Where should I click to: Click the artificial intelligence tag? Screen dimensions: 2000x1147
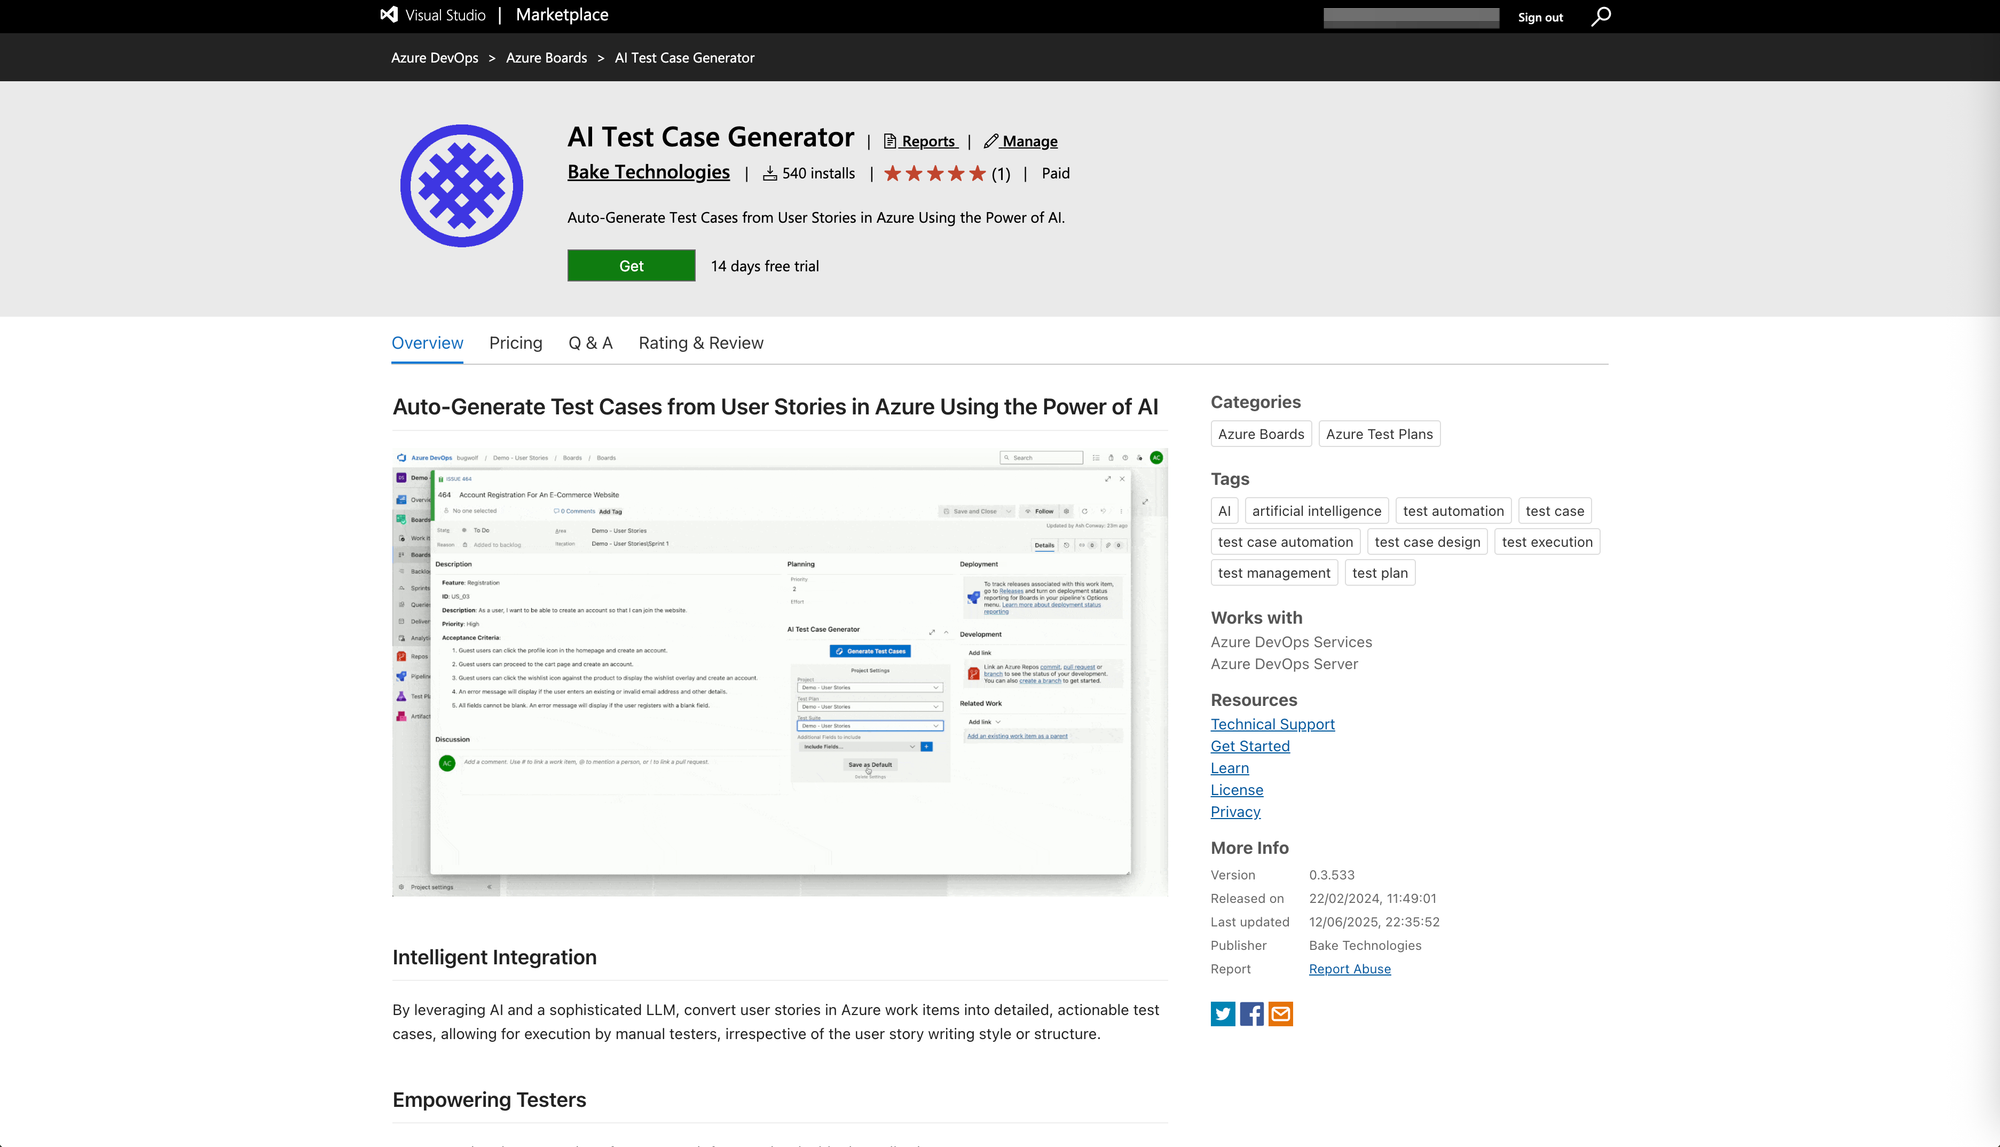1316,511
